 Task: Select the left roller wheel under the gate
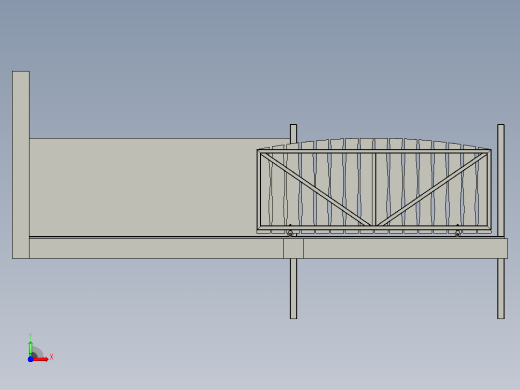click(x=290, y=233)
